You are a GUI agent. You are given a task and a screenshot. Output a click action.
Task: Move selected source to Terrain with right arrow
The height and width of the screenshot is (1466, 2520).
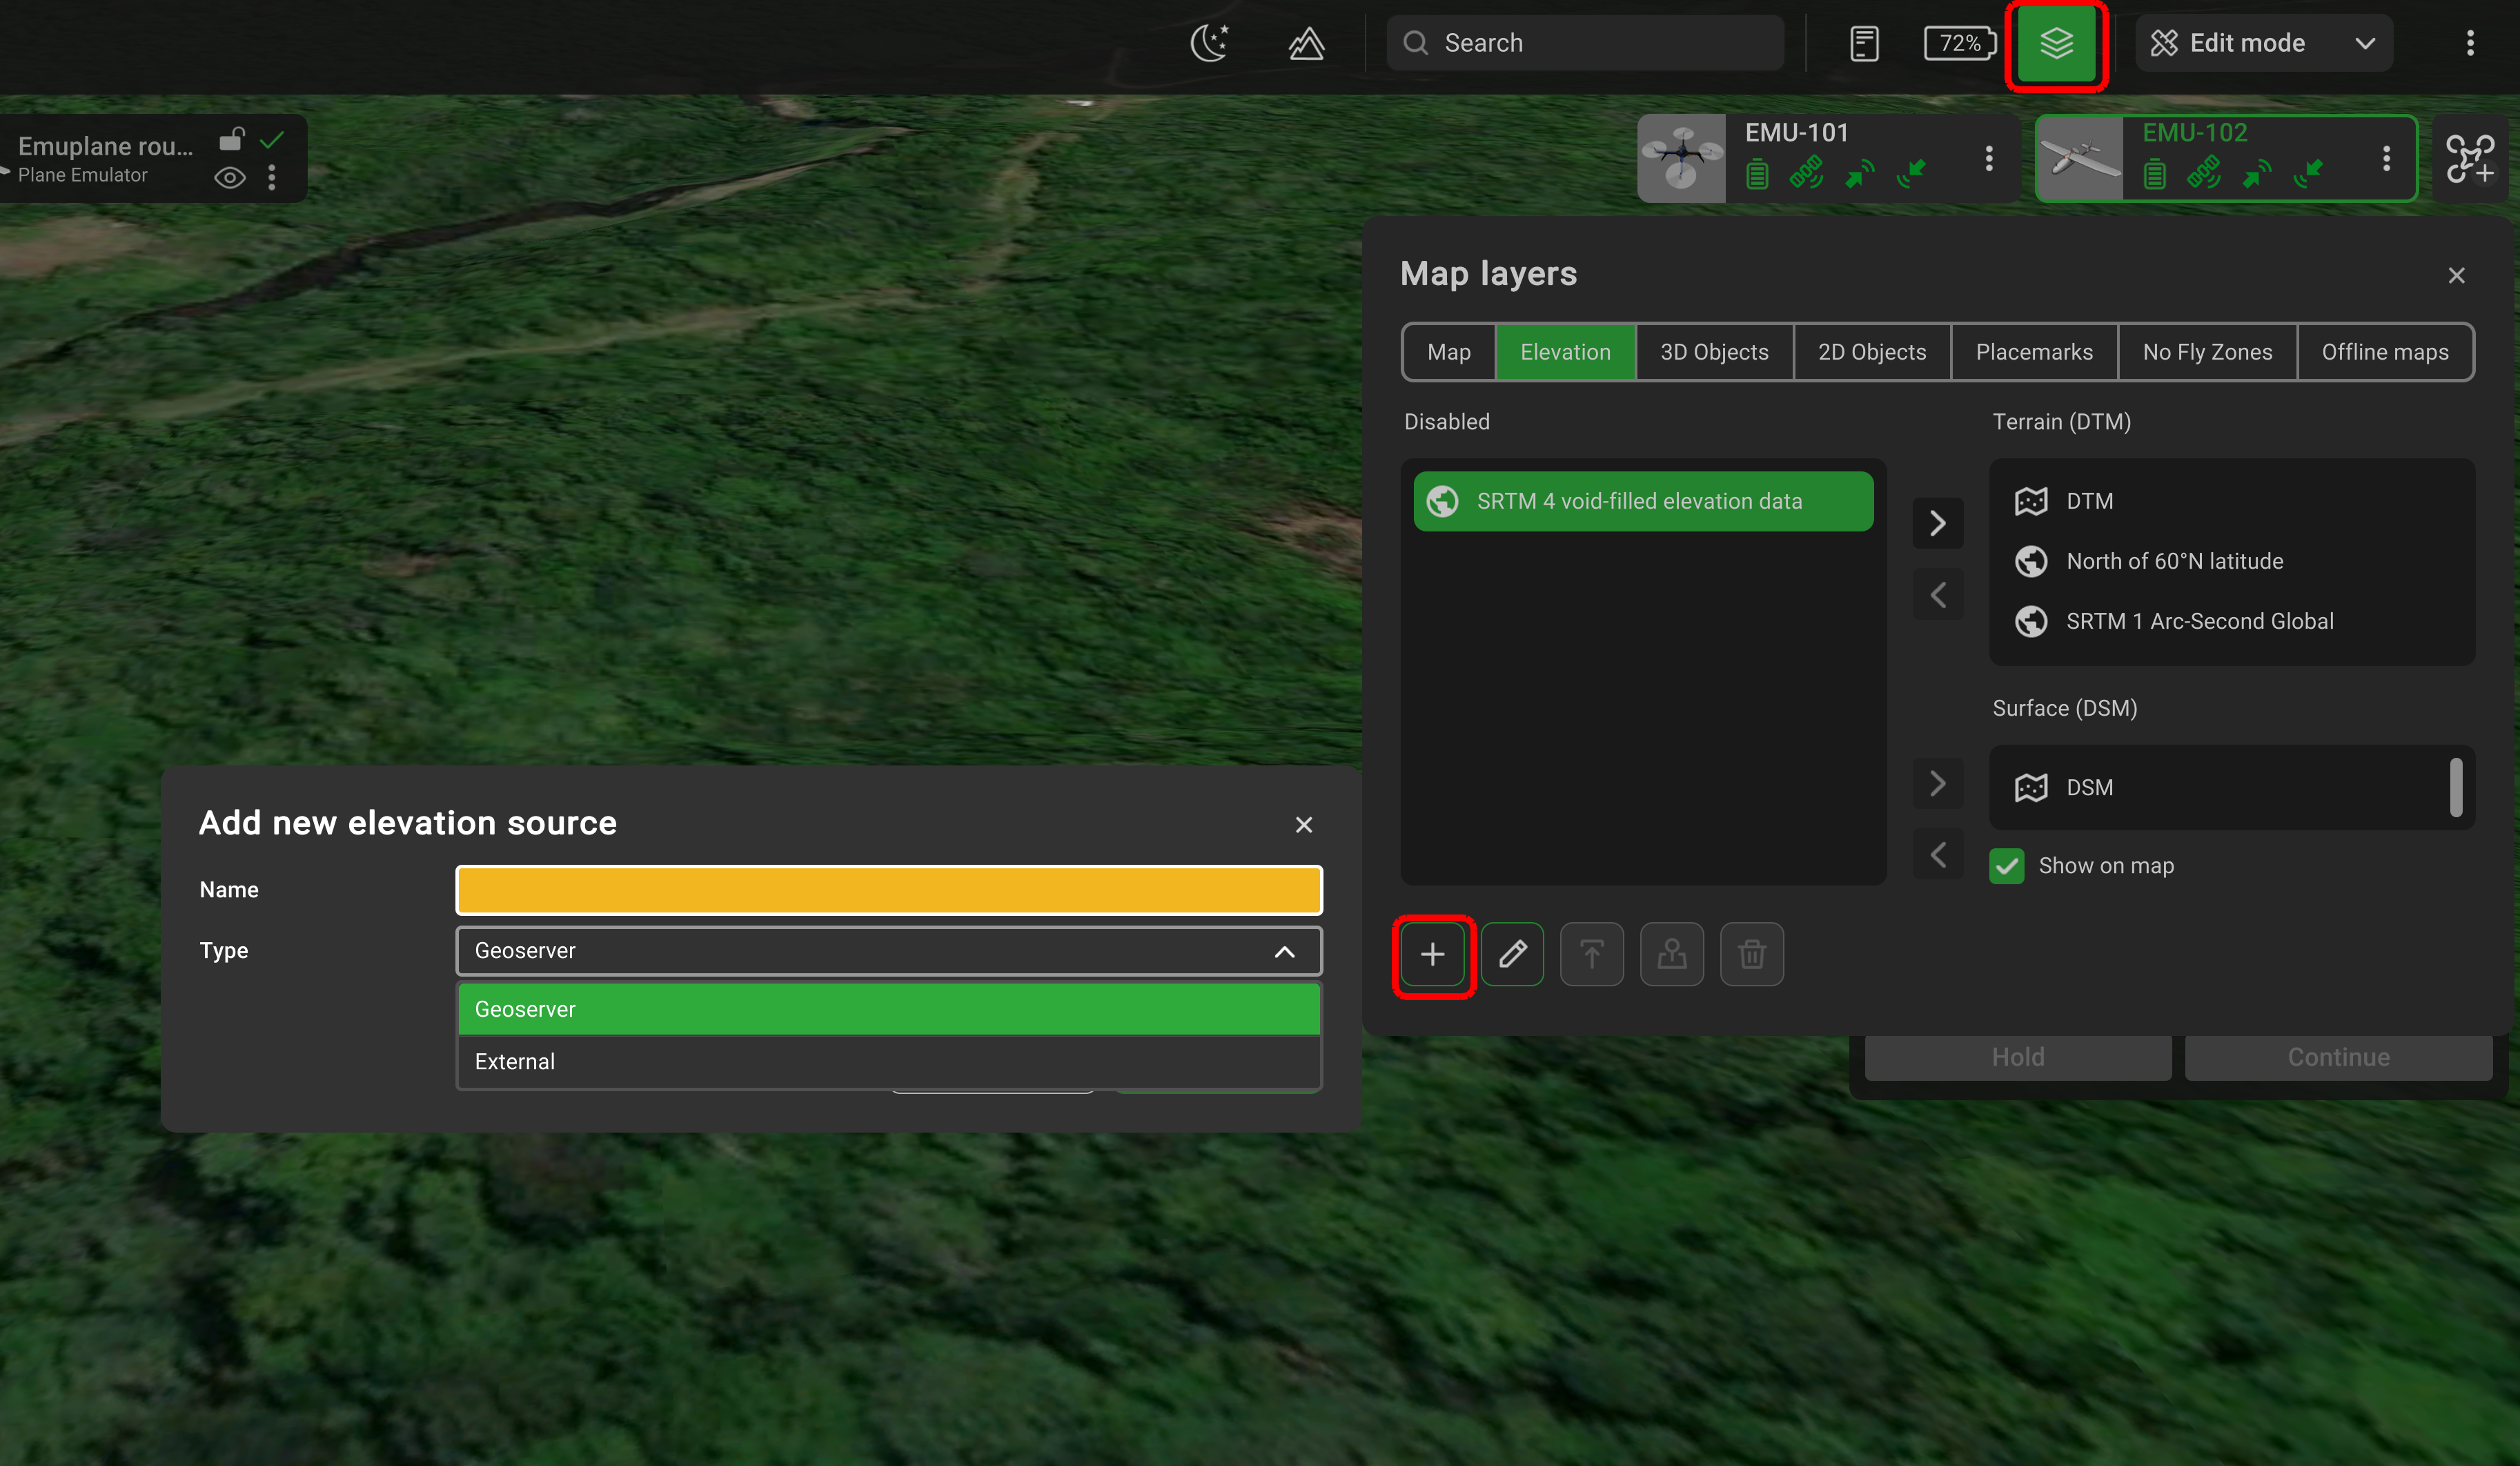[x=1937, y=523]
